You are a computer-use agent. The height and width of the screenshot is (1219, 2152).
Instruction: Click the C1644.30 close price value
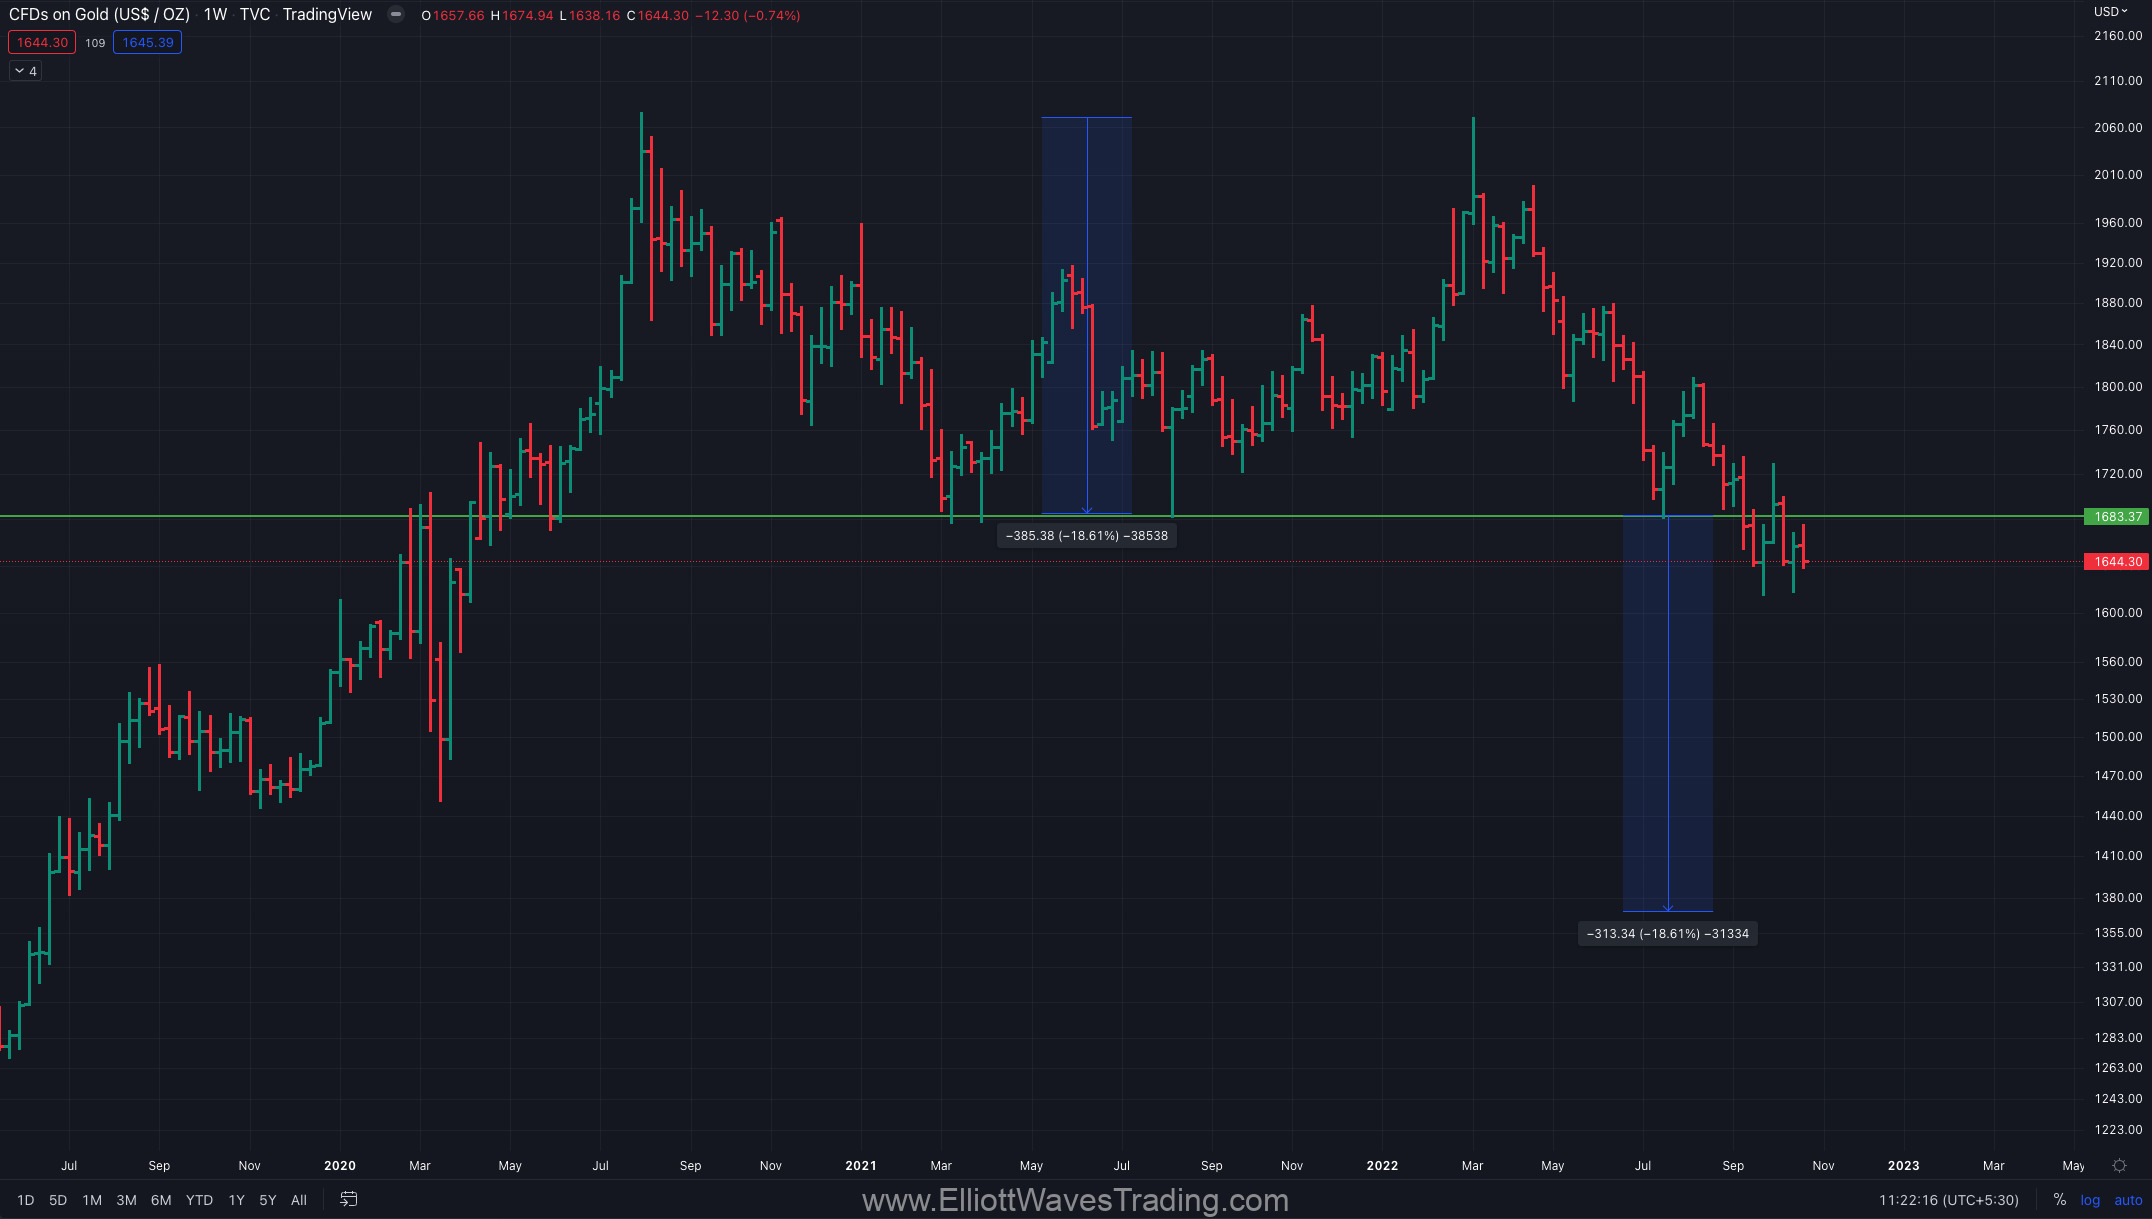point(658,16)
